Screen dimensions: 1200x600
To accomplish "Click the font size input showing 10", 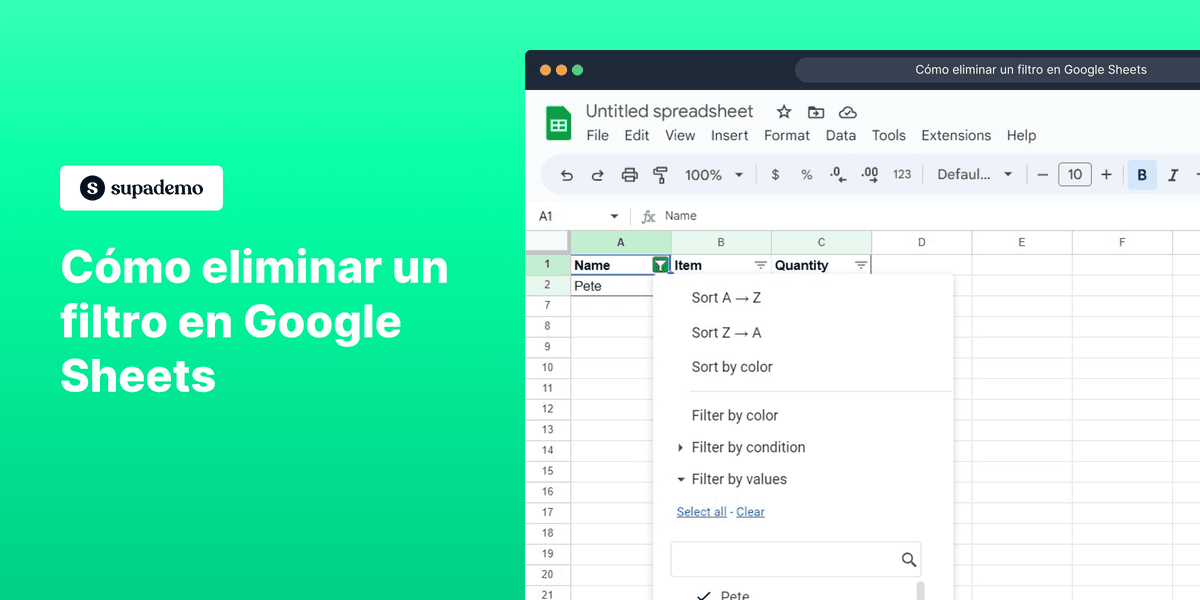I will coord(1074,174).
